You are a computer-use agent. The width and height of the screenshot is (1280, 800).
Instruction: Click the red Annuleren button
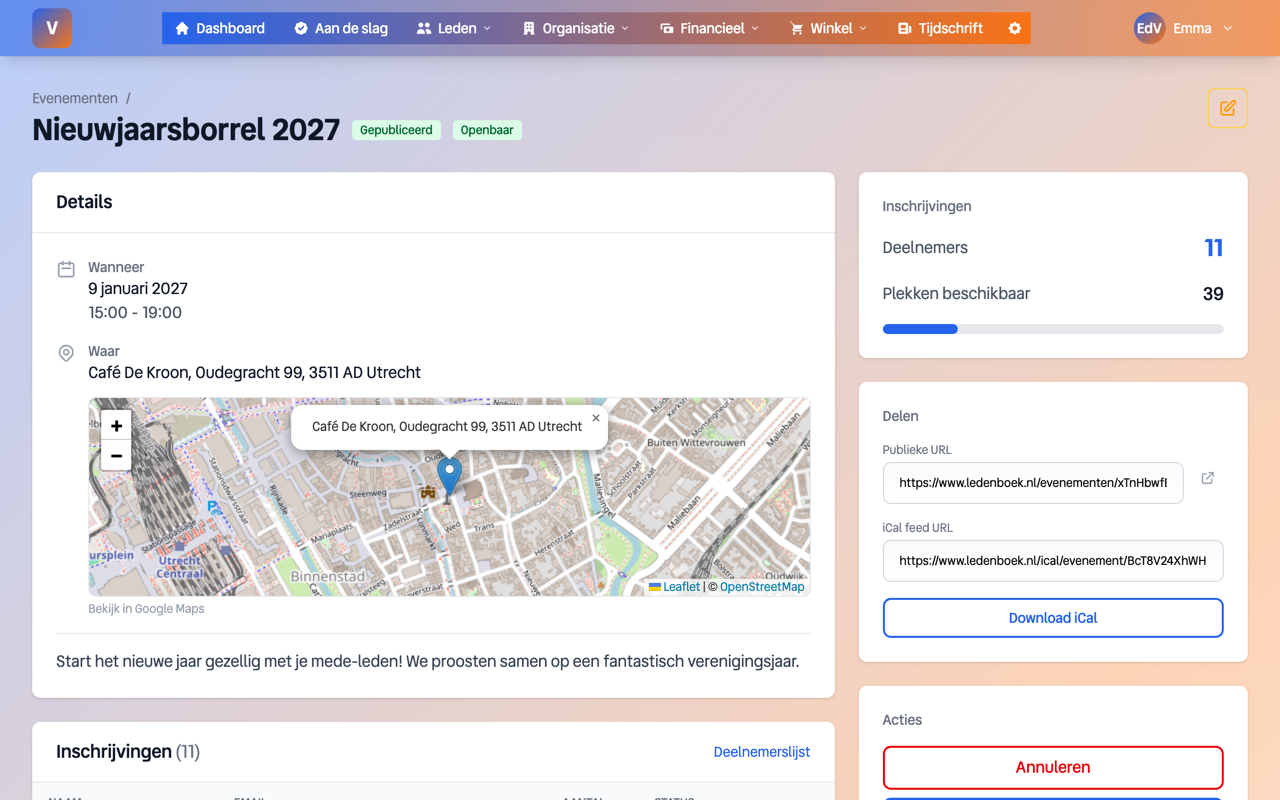[1053, 767]
